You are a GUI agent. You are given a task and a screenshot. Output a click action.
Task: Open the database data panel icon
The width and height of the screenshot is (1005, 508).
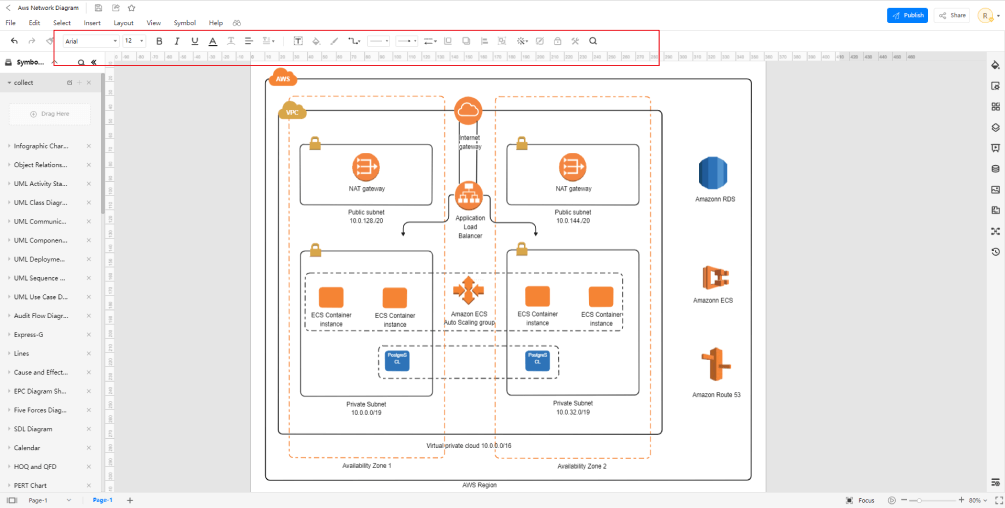[995, 169]
